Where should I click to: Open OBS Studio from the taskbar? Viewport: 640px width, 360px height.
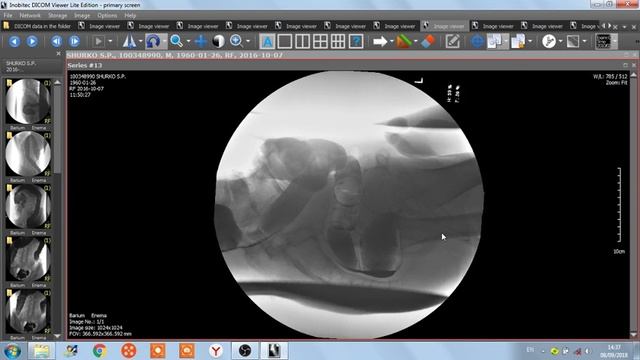(x=245, y=351)
